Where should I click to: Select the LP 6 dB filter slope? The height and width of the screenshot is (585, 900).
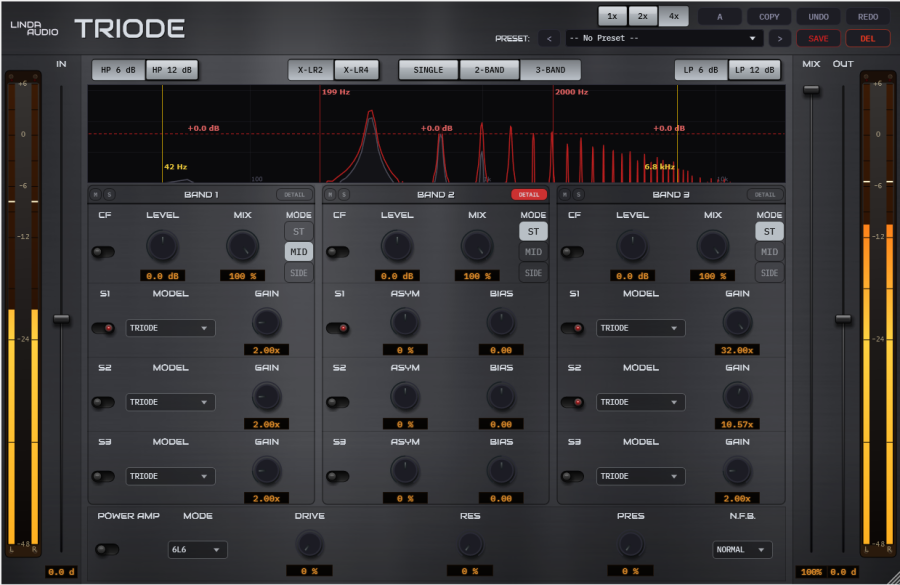click(x=701, y=70)
